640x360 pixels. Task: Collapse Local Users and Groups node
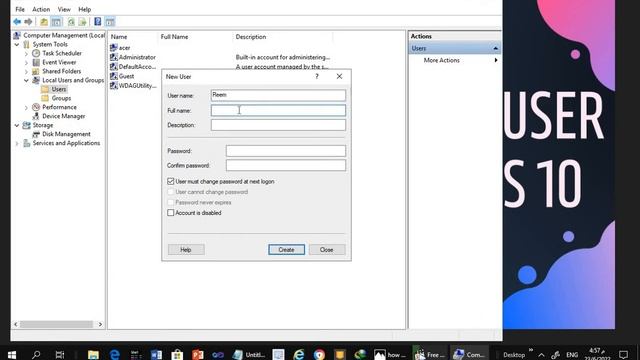pyautogui.click(x=27, y=80)
